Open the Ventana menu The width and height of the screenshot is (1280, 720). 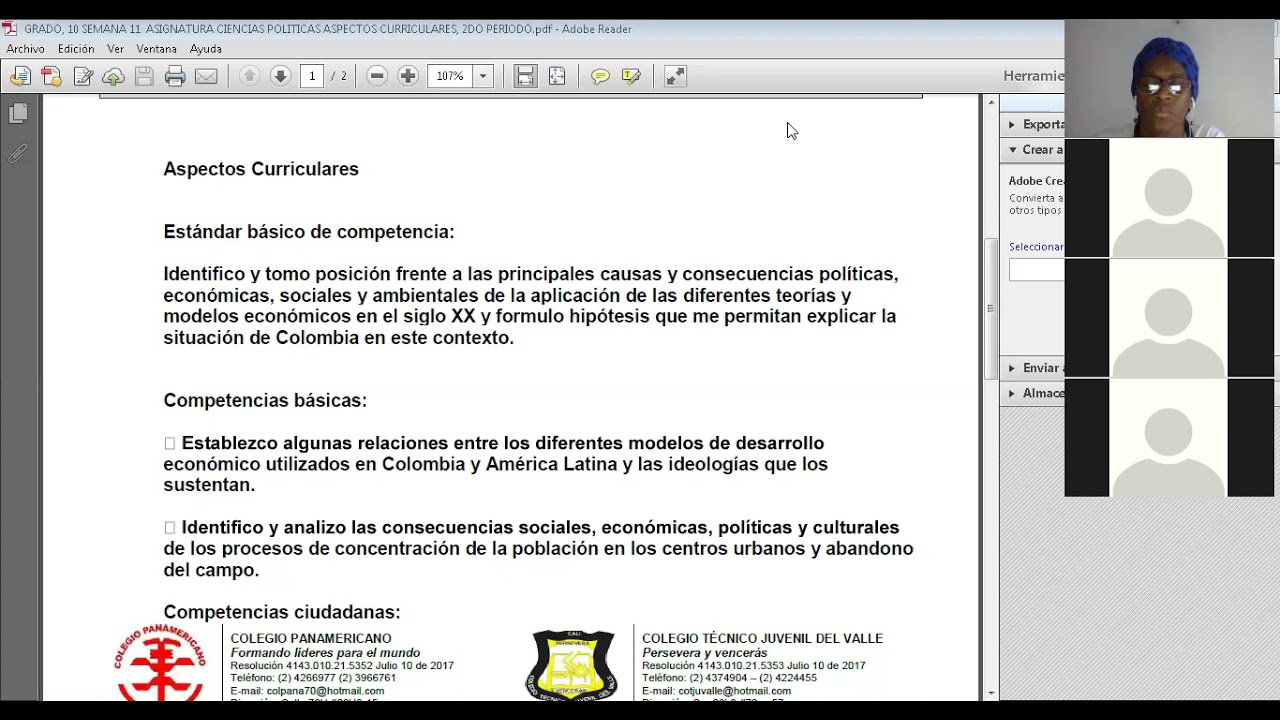156,49
